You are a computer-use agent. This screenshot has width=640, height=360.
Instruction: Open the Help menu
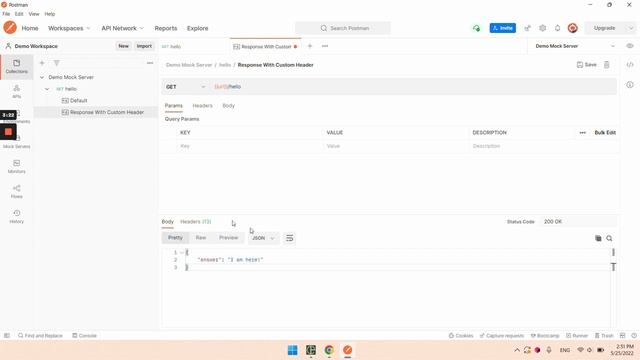[50, 14]
